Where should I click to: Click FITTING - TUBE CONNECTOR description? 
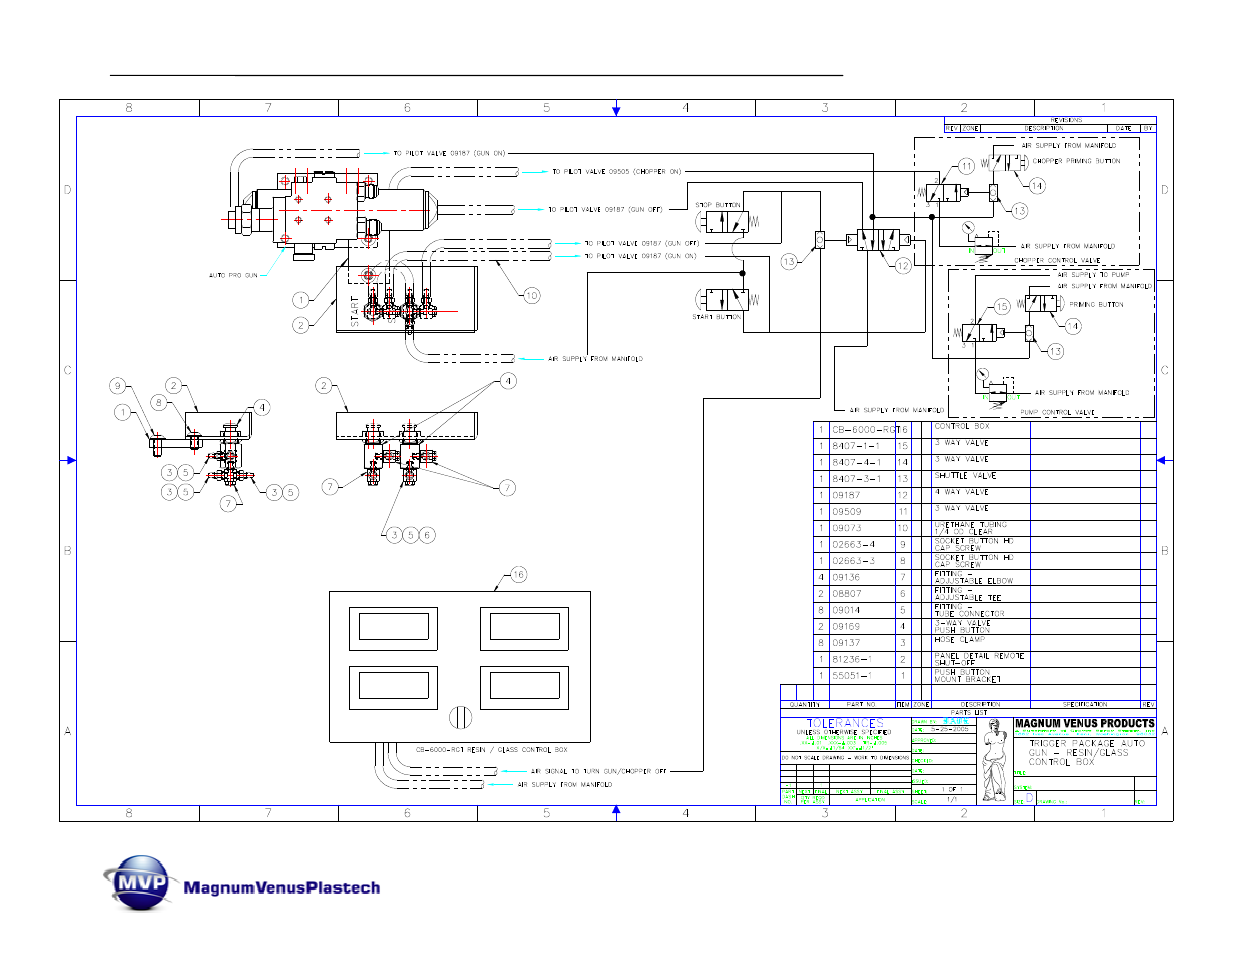coord(969,610)
